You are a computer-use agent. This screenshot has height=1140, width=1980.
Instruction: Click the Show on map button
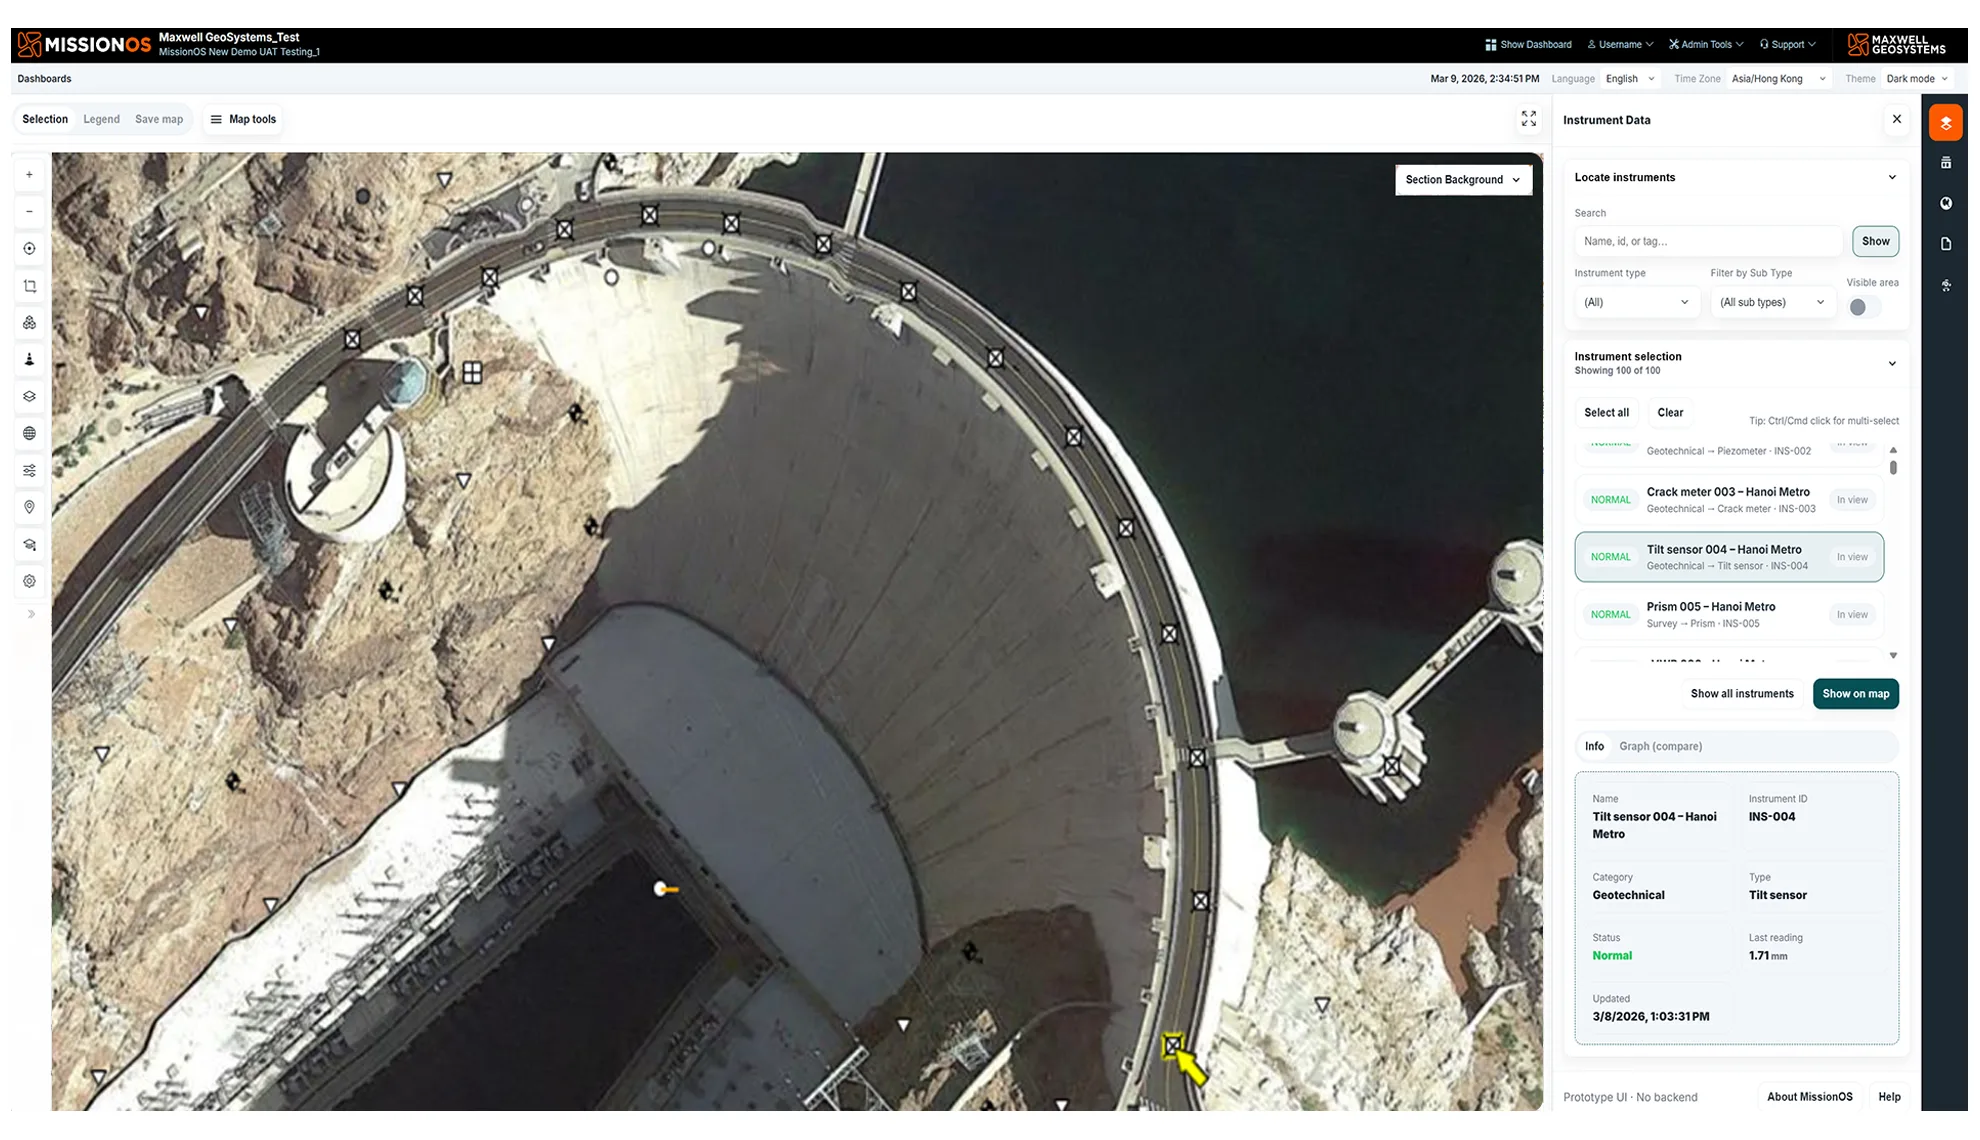pos(1855,694)
